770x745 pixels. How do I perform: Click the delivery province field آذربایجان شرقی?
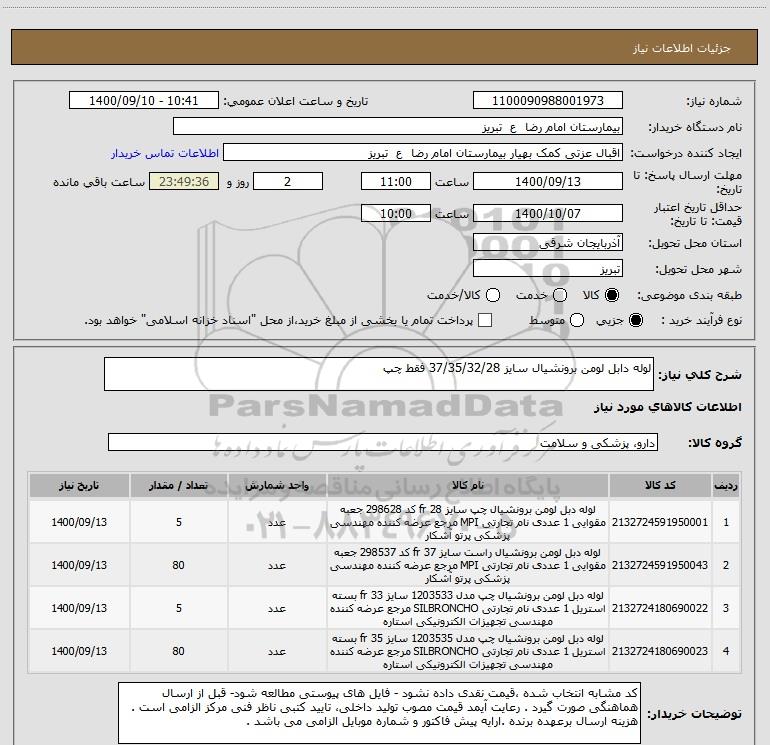coord(548,243)
